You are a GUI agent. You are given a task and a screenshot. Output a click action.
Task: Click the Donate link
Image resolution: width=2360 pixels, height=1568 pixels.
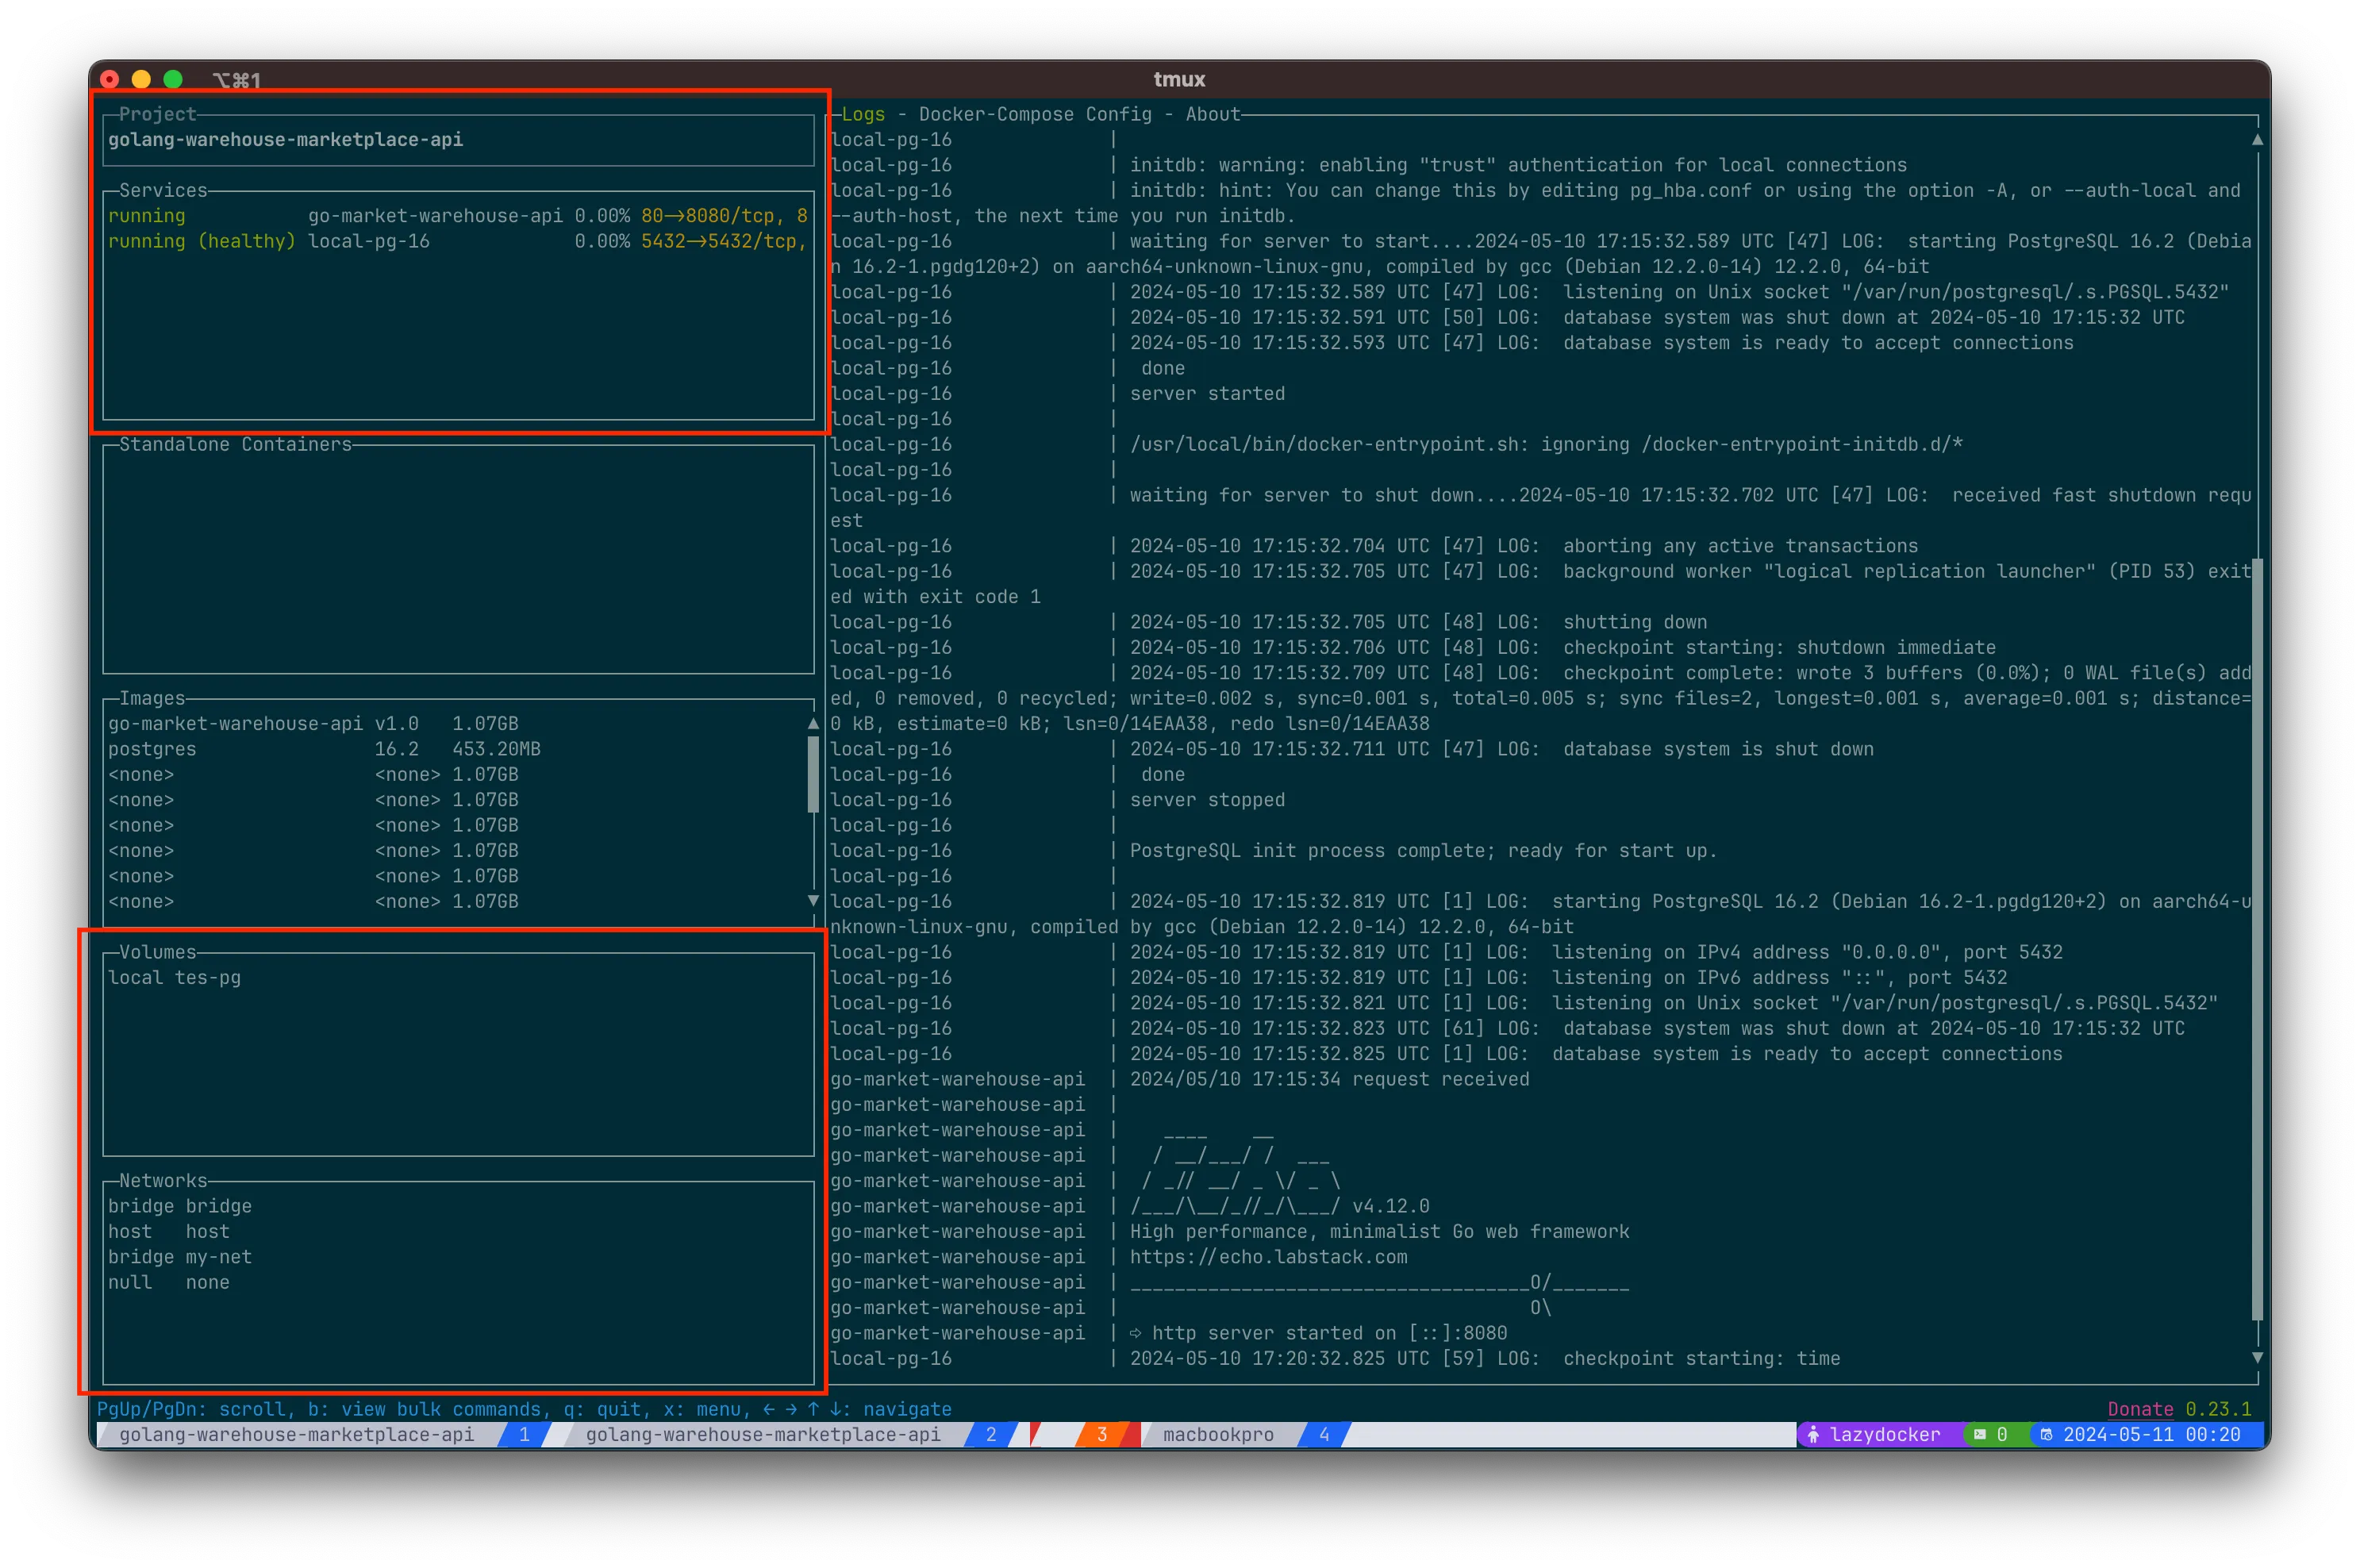(2140, 1409)
